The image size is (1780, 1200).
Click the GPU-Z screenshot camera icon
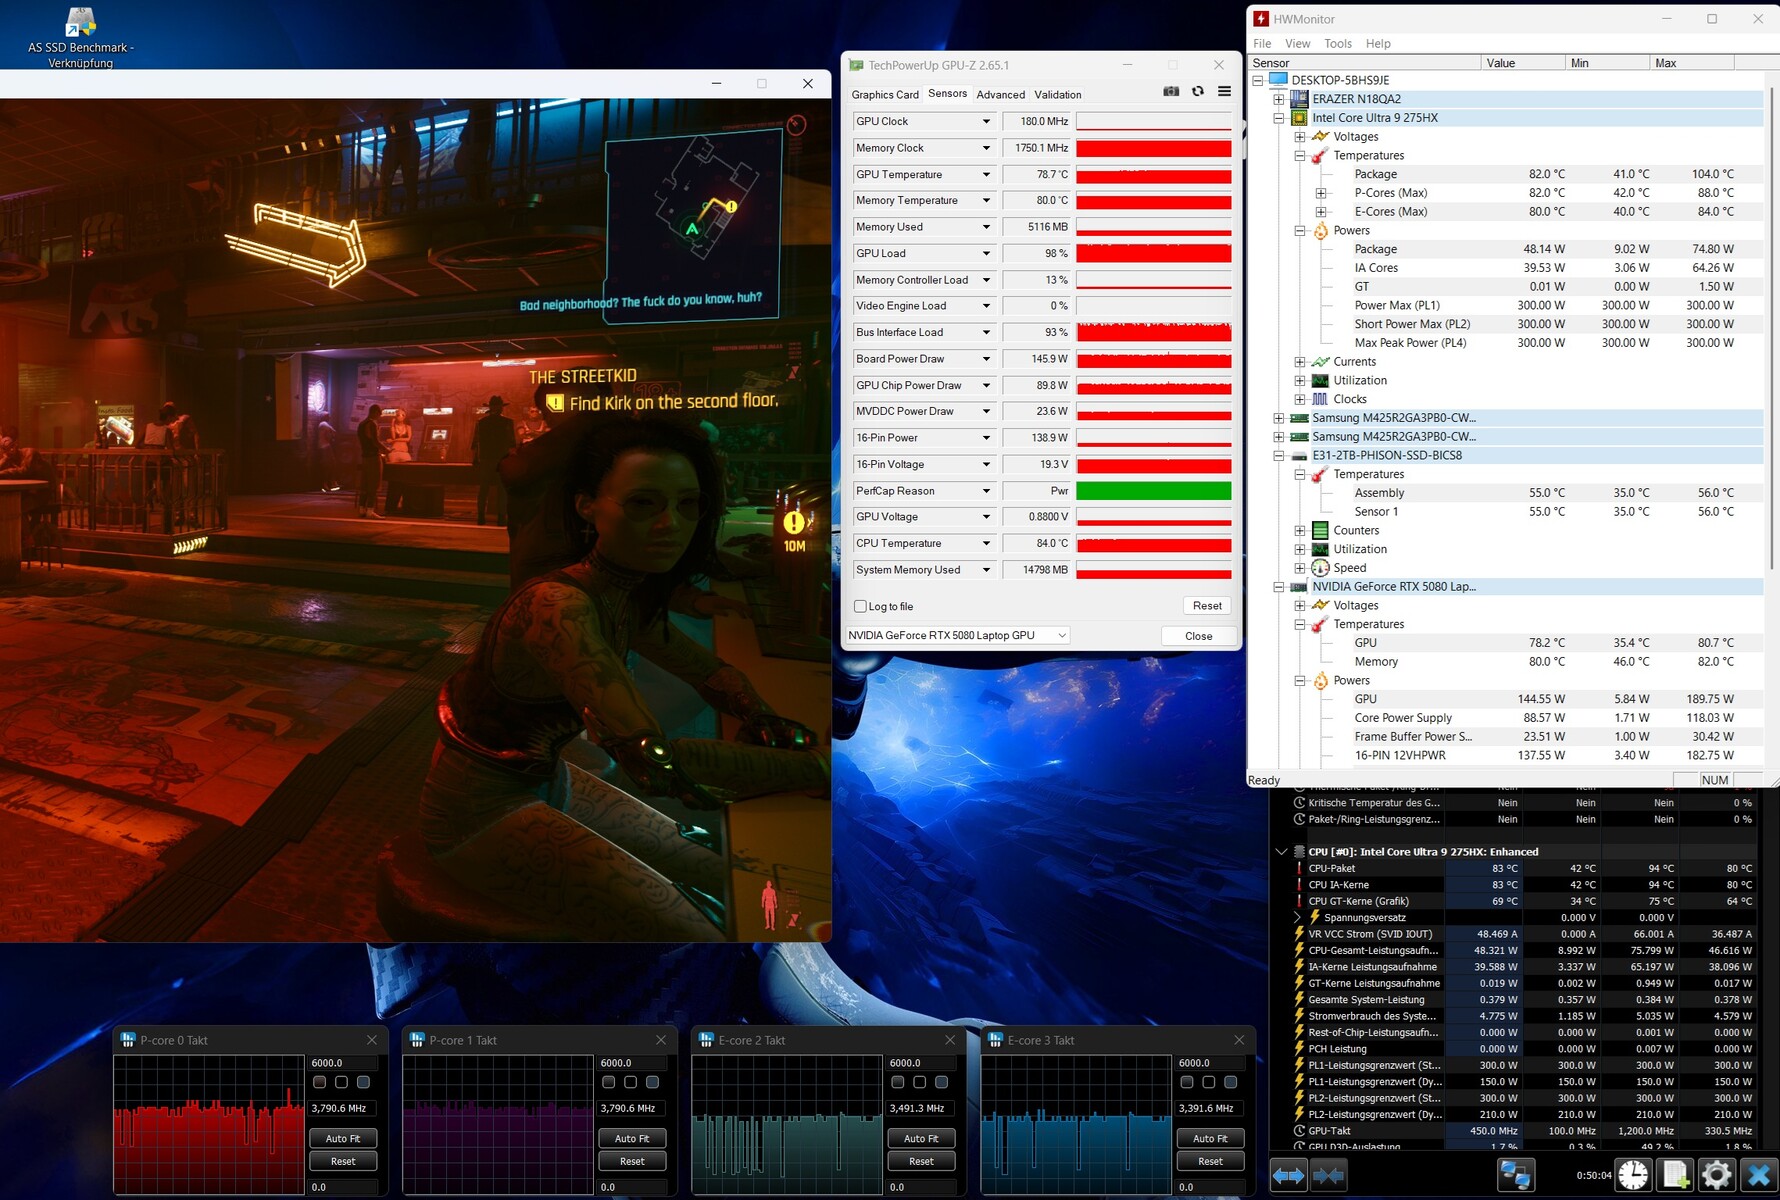click(1171, 92)
